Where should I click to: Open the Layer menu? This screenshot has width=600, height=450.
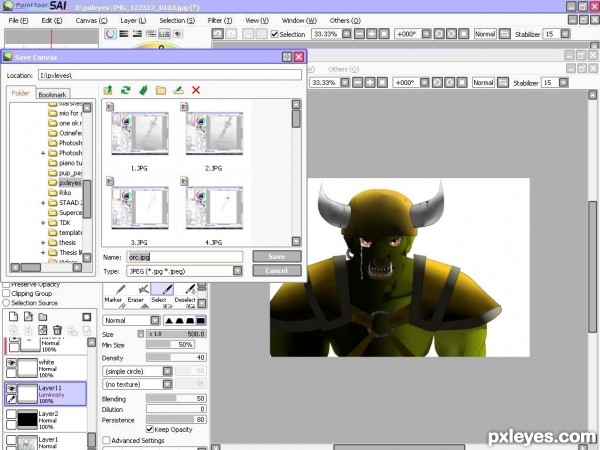133,20
